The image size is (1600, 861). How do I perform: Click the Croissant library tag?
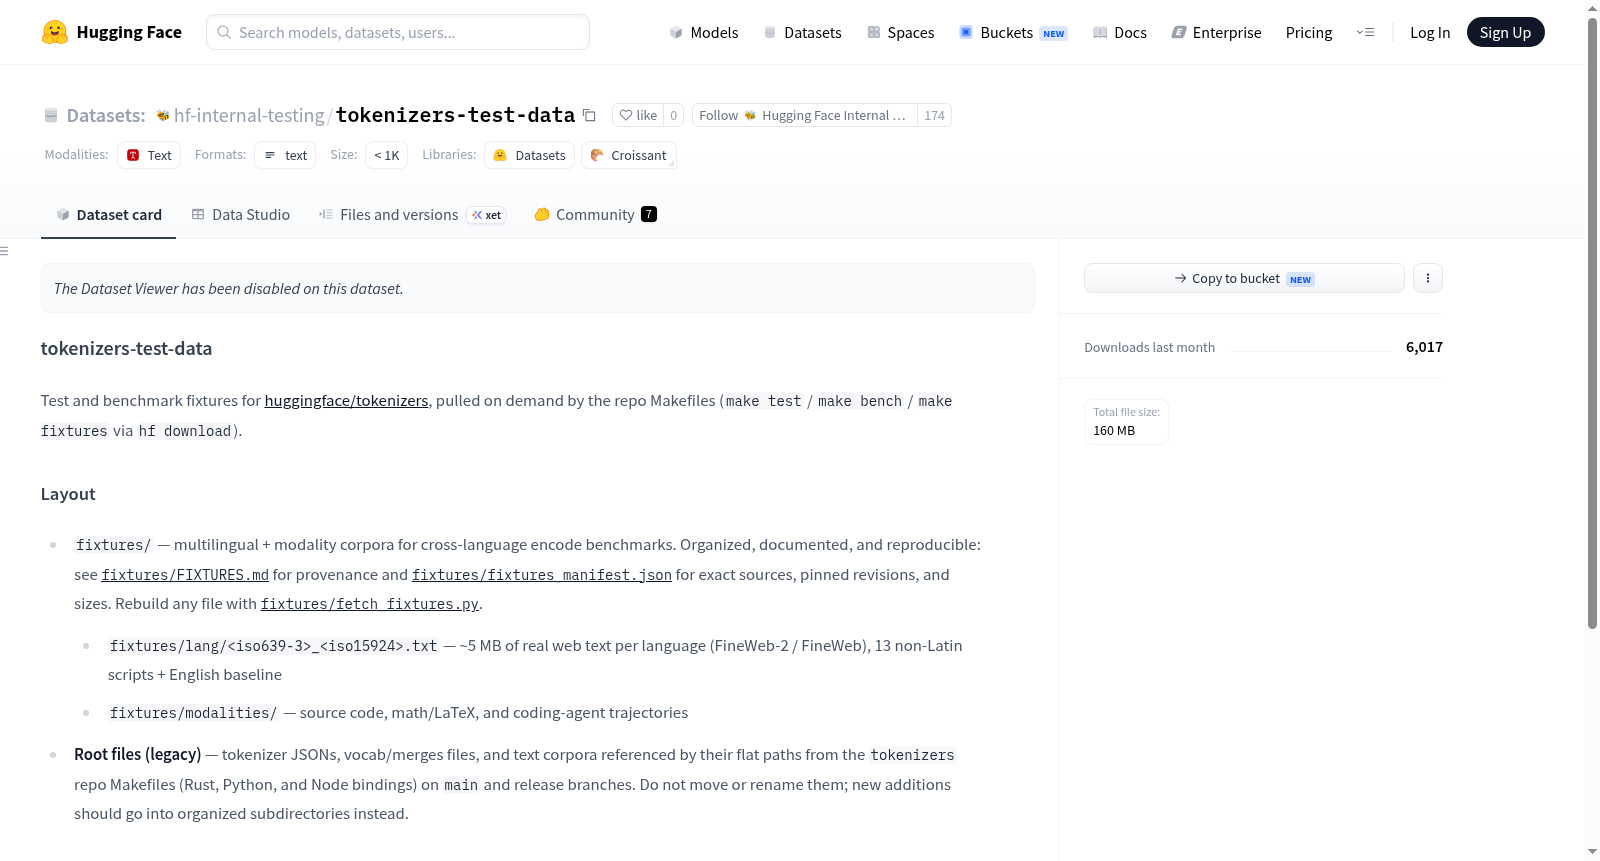[x=629, y=155]
